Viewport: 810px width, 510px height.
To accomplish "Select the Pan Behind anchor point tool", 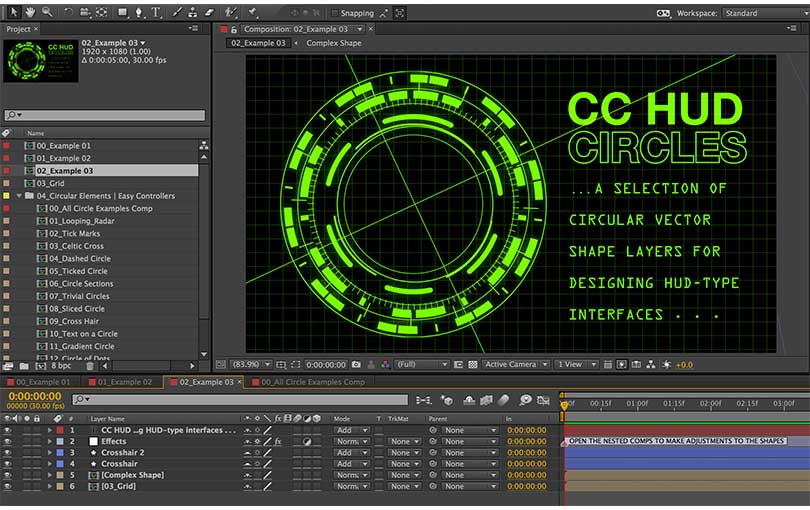I will pyautogui.click(x=102, y=12).
